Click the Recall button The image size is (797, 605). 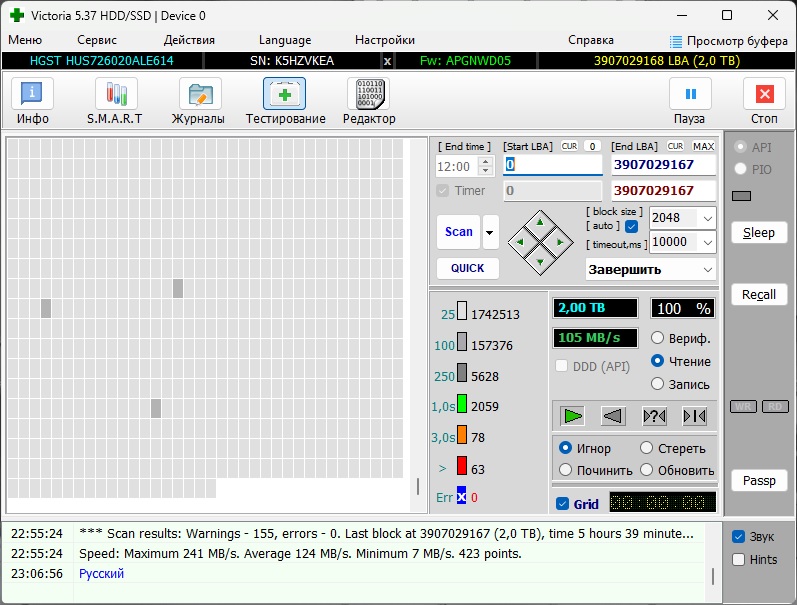tap(759, 294)
